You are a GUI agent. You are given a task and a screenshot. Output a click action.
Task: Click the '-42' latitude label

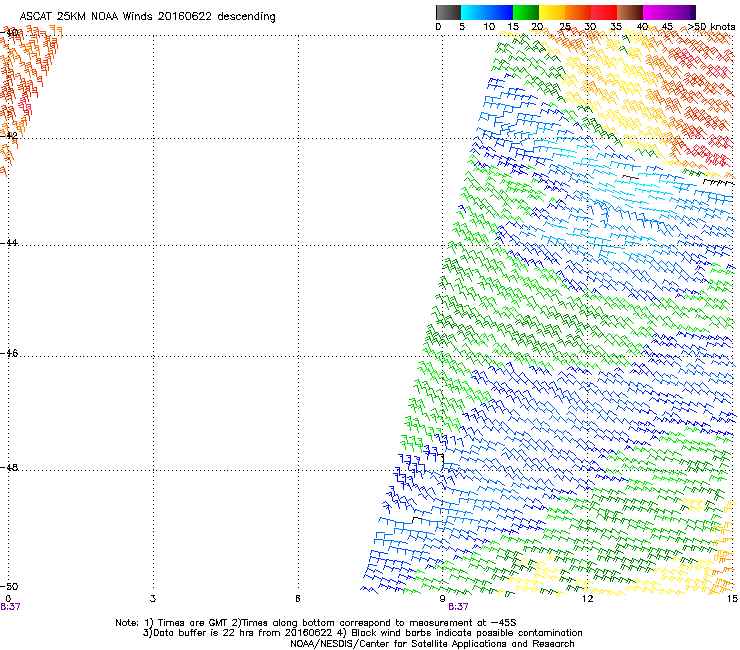tap(9, 135)
